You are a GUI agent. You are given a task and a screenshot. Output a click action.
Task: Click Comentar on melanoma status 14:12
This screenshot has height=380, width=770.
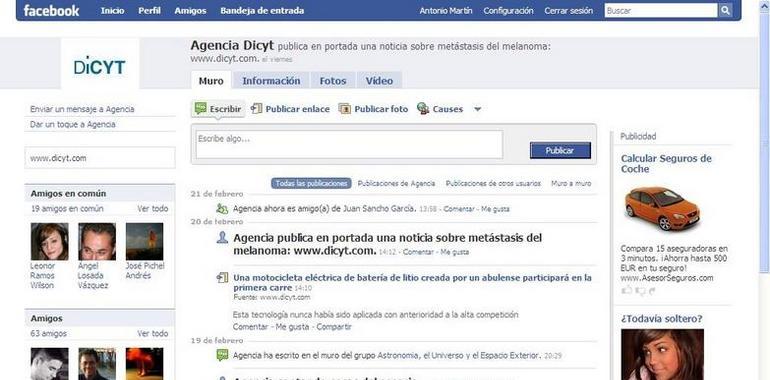[418, 252]
